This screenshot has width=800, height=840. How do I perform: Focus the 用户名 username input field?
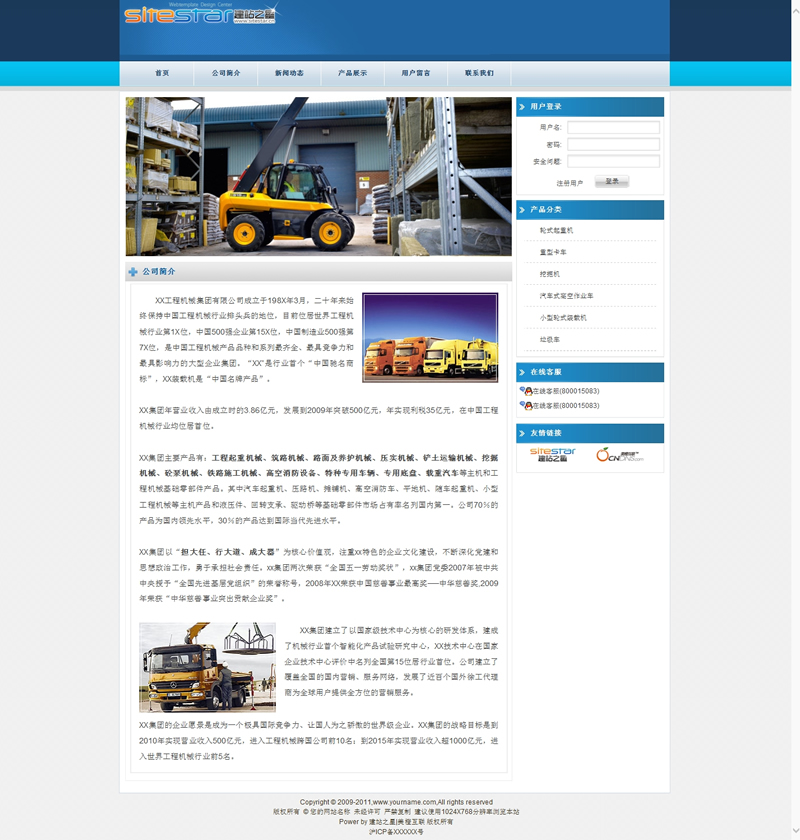(x=613, y=128)
